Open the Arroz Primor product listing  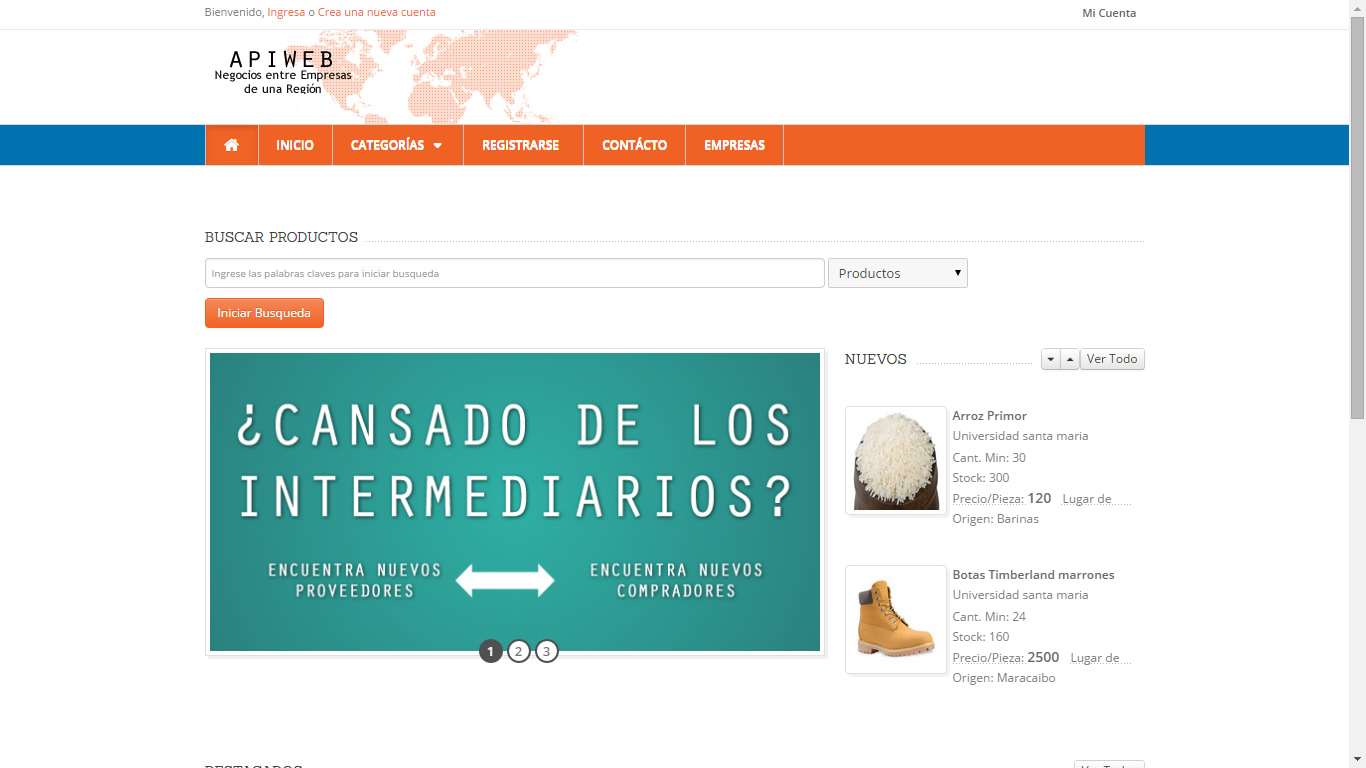pyautogui.click(x=990, y=415)
